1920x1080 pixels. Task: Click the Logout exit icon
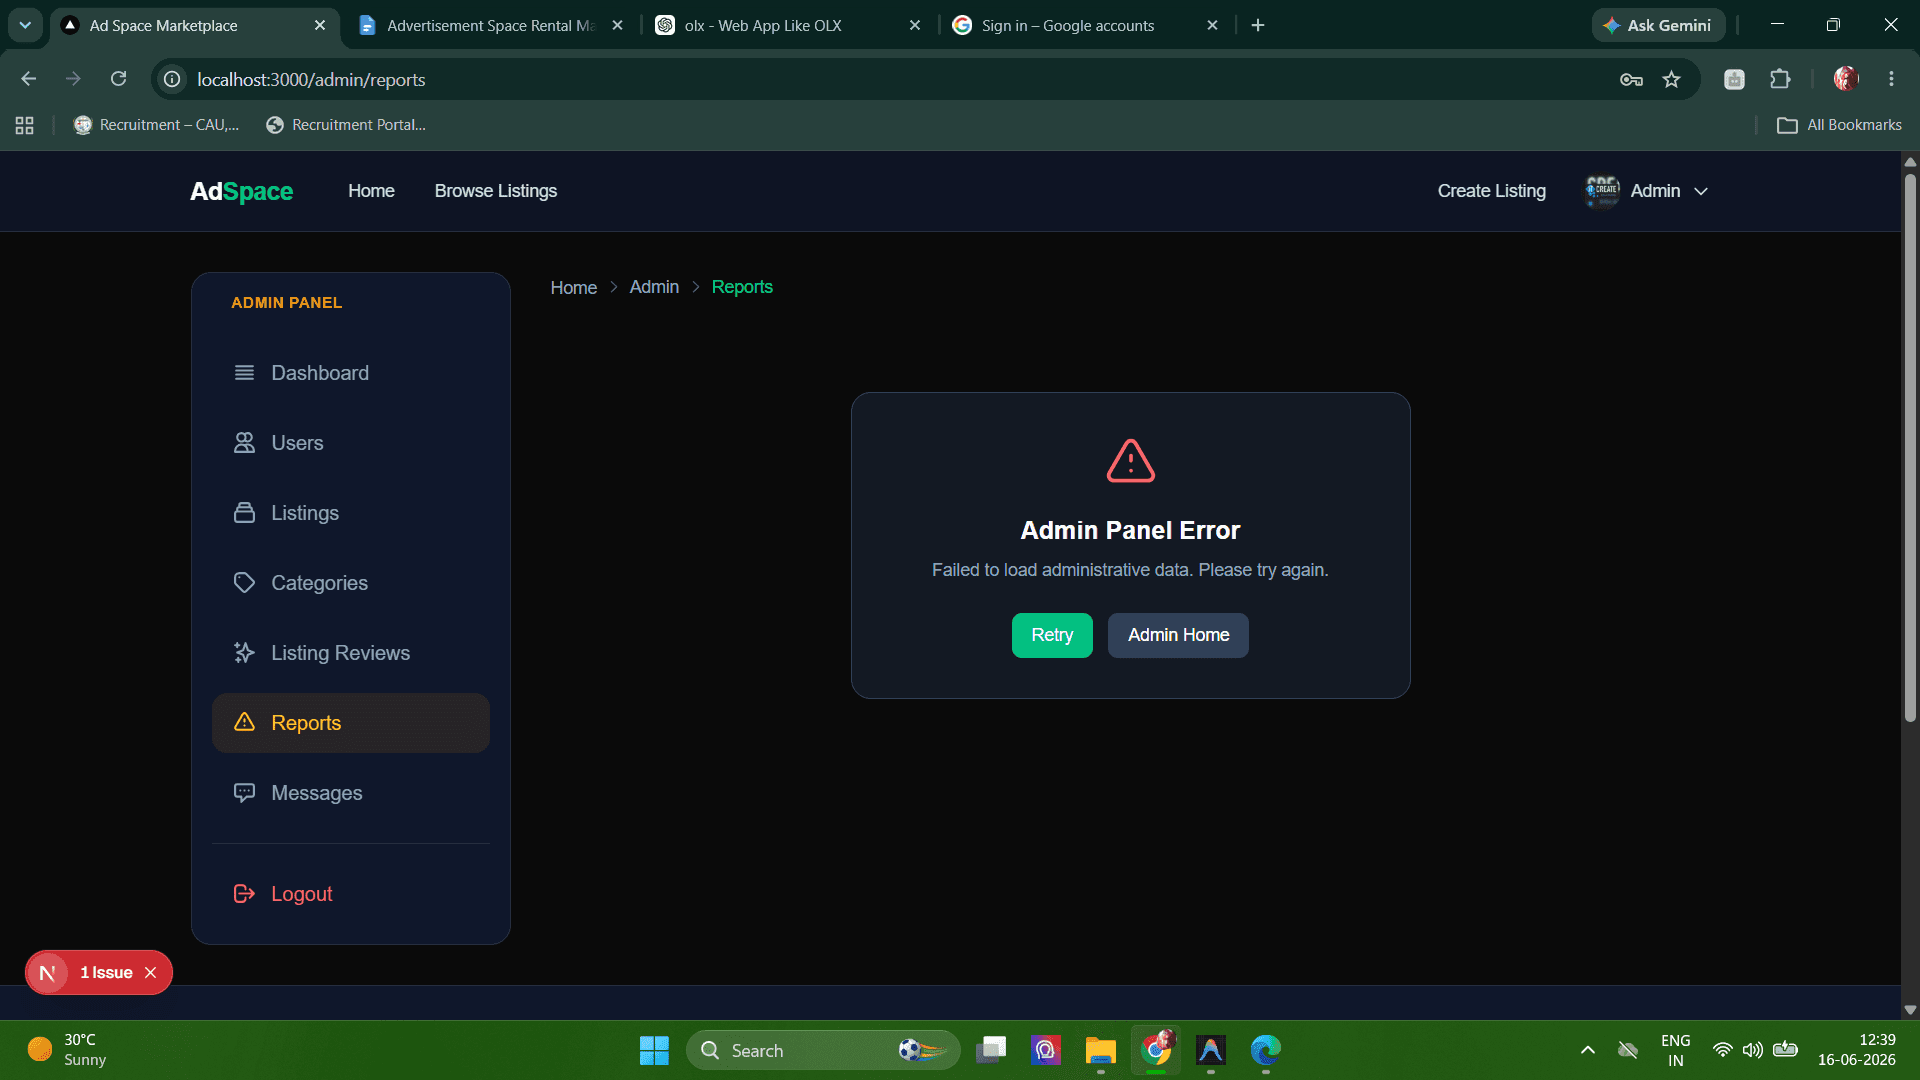(x=244, y=894)
